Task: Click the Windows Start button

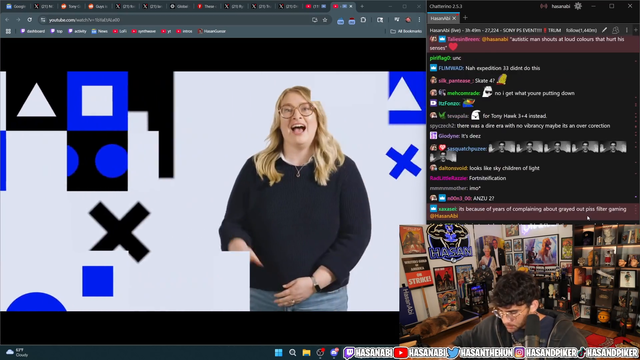Action: 279,353
